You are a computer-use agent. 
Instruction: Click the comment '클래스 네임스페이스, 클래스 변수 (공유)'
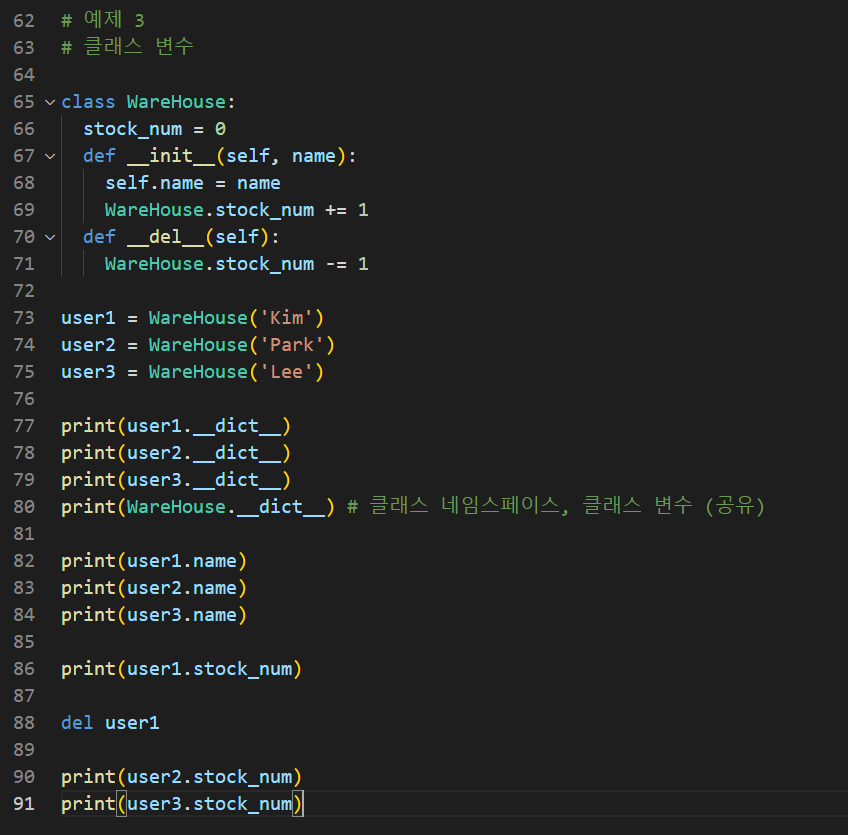coord(567,506)
